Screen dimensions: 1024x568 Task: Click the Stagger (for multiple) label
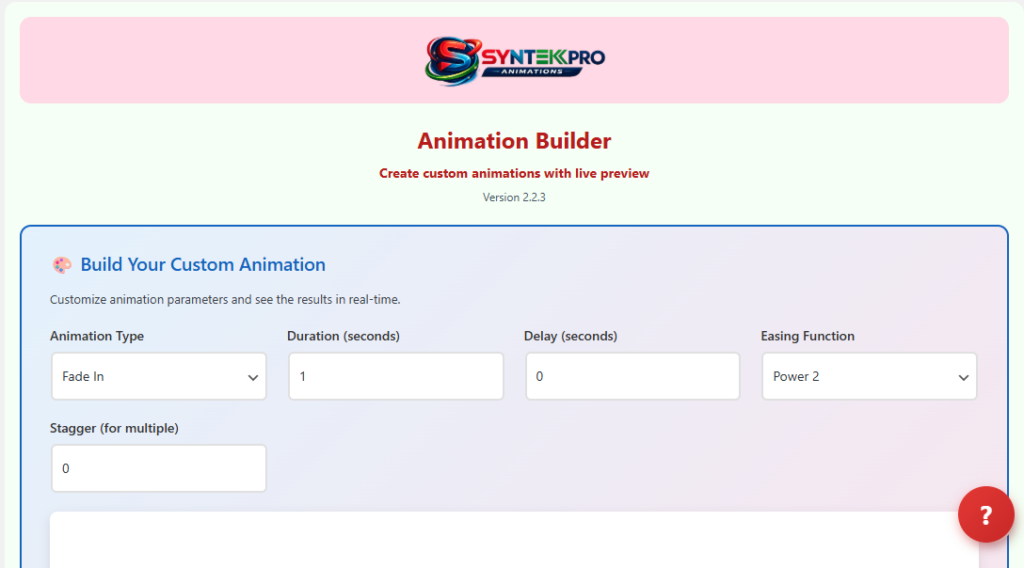114,428
